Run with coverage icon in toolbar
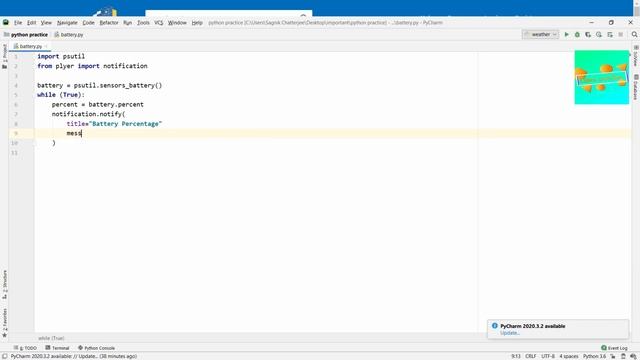Screen dimensions: 640x360 588,35
